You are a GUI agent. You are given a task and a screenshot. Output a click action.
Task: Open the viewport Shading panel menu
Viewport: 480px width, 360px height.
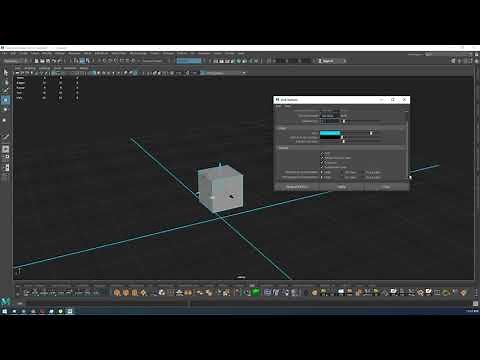(30, 68)
